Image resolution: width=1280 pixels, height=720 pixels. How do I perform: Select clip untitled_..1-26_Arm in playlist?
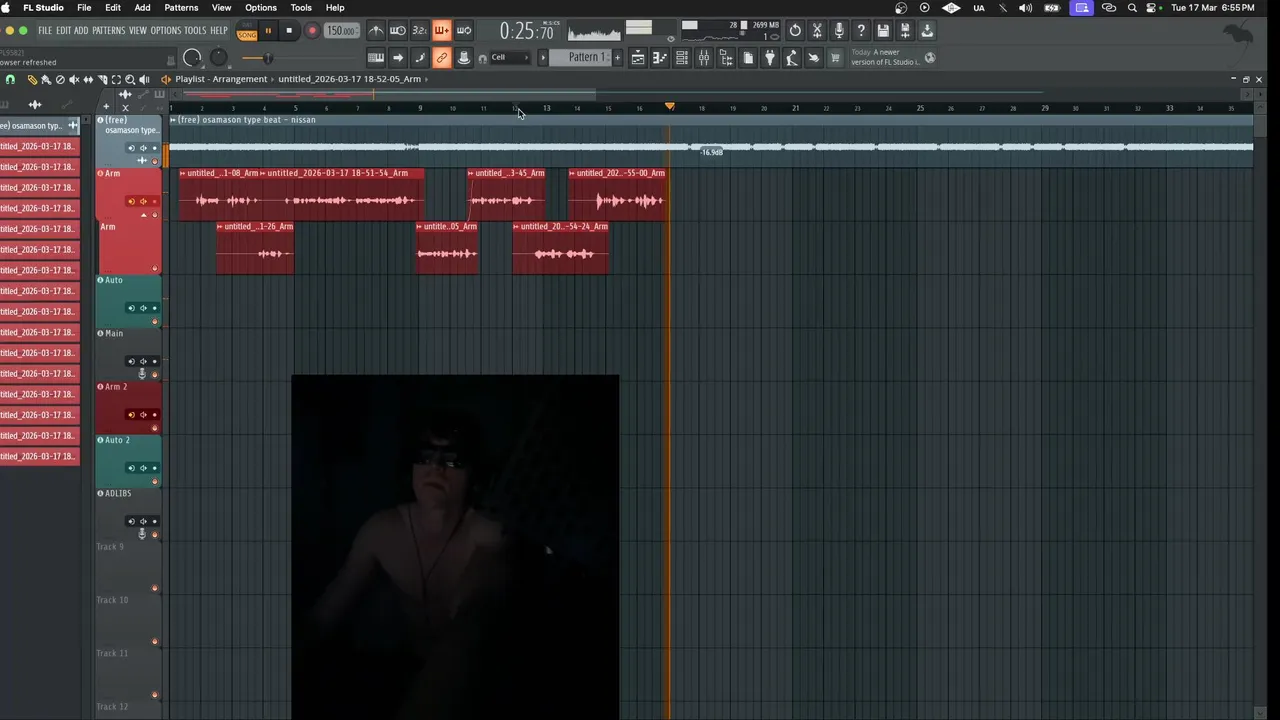(255, 247)
